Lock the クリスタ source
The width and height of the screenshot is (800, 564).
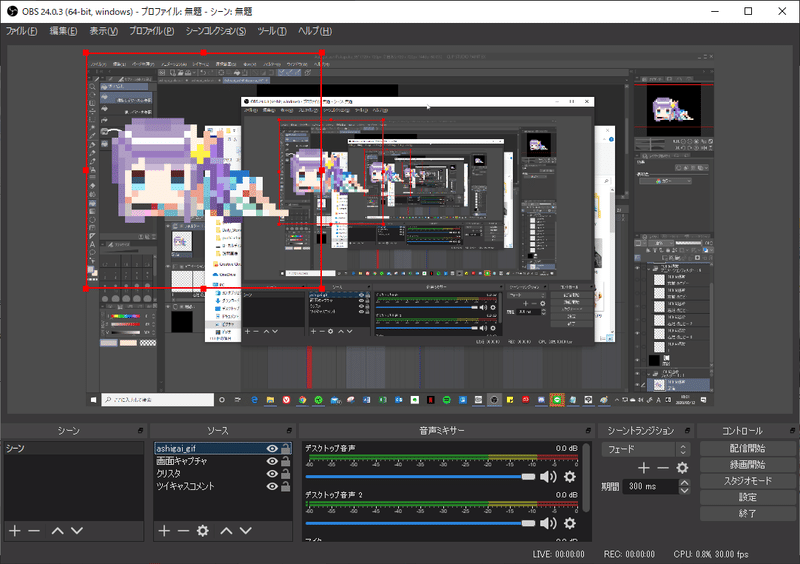pyautogui.click(x=286, y=474)
